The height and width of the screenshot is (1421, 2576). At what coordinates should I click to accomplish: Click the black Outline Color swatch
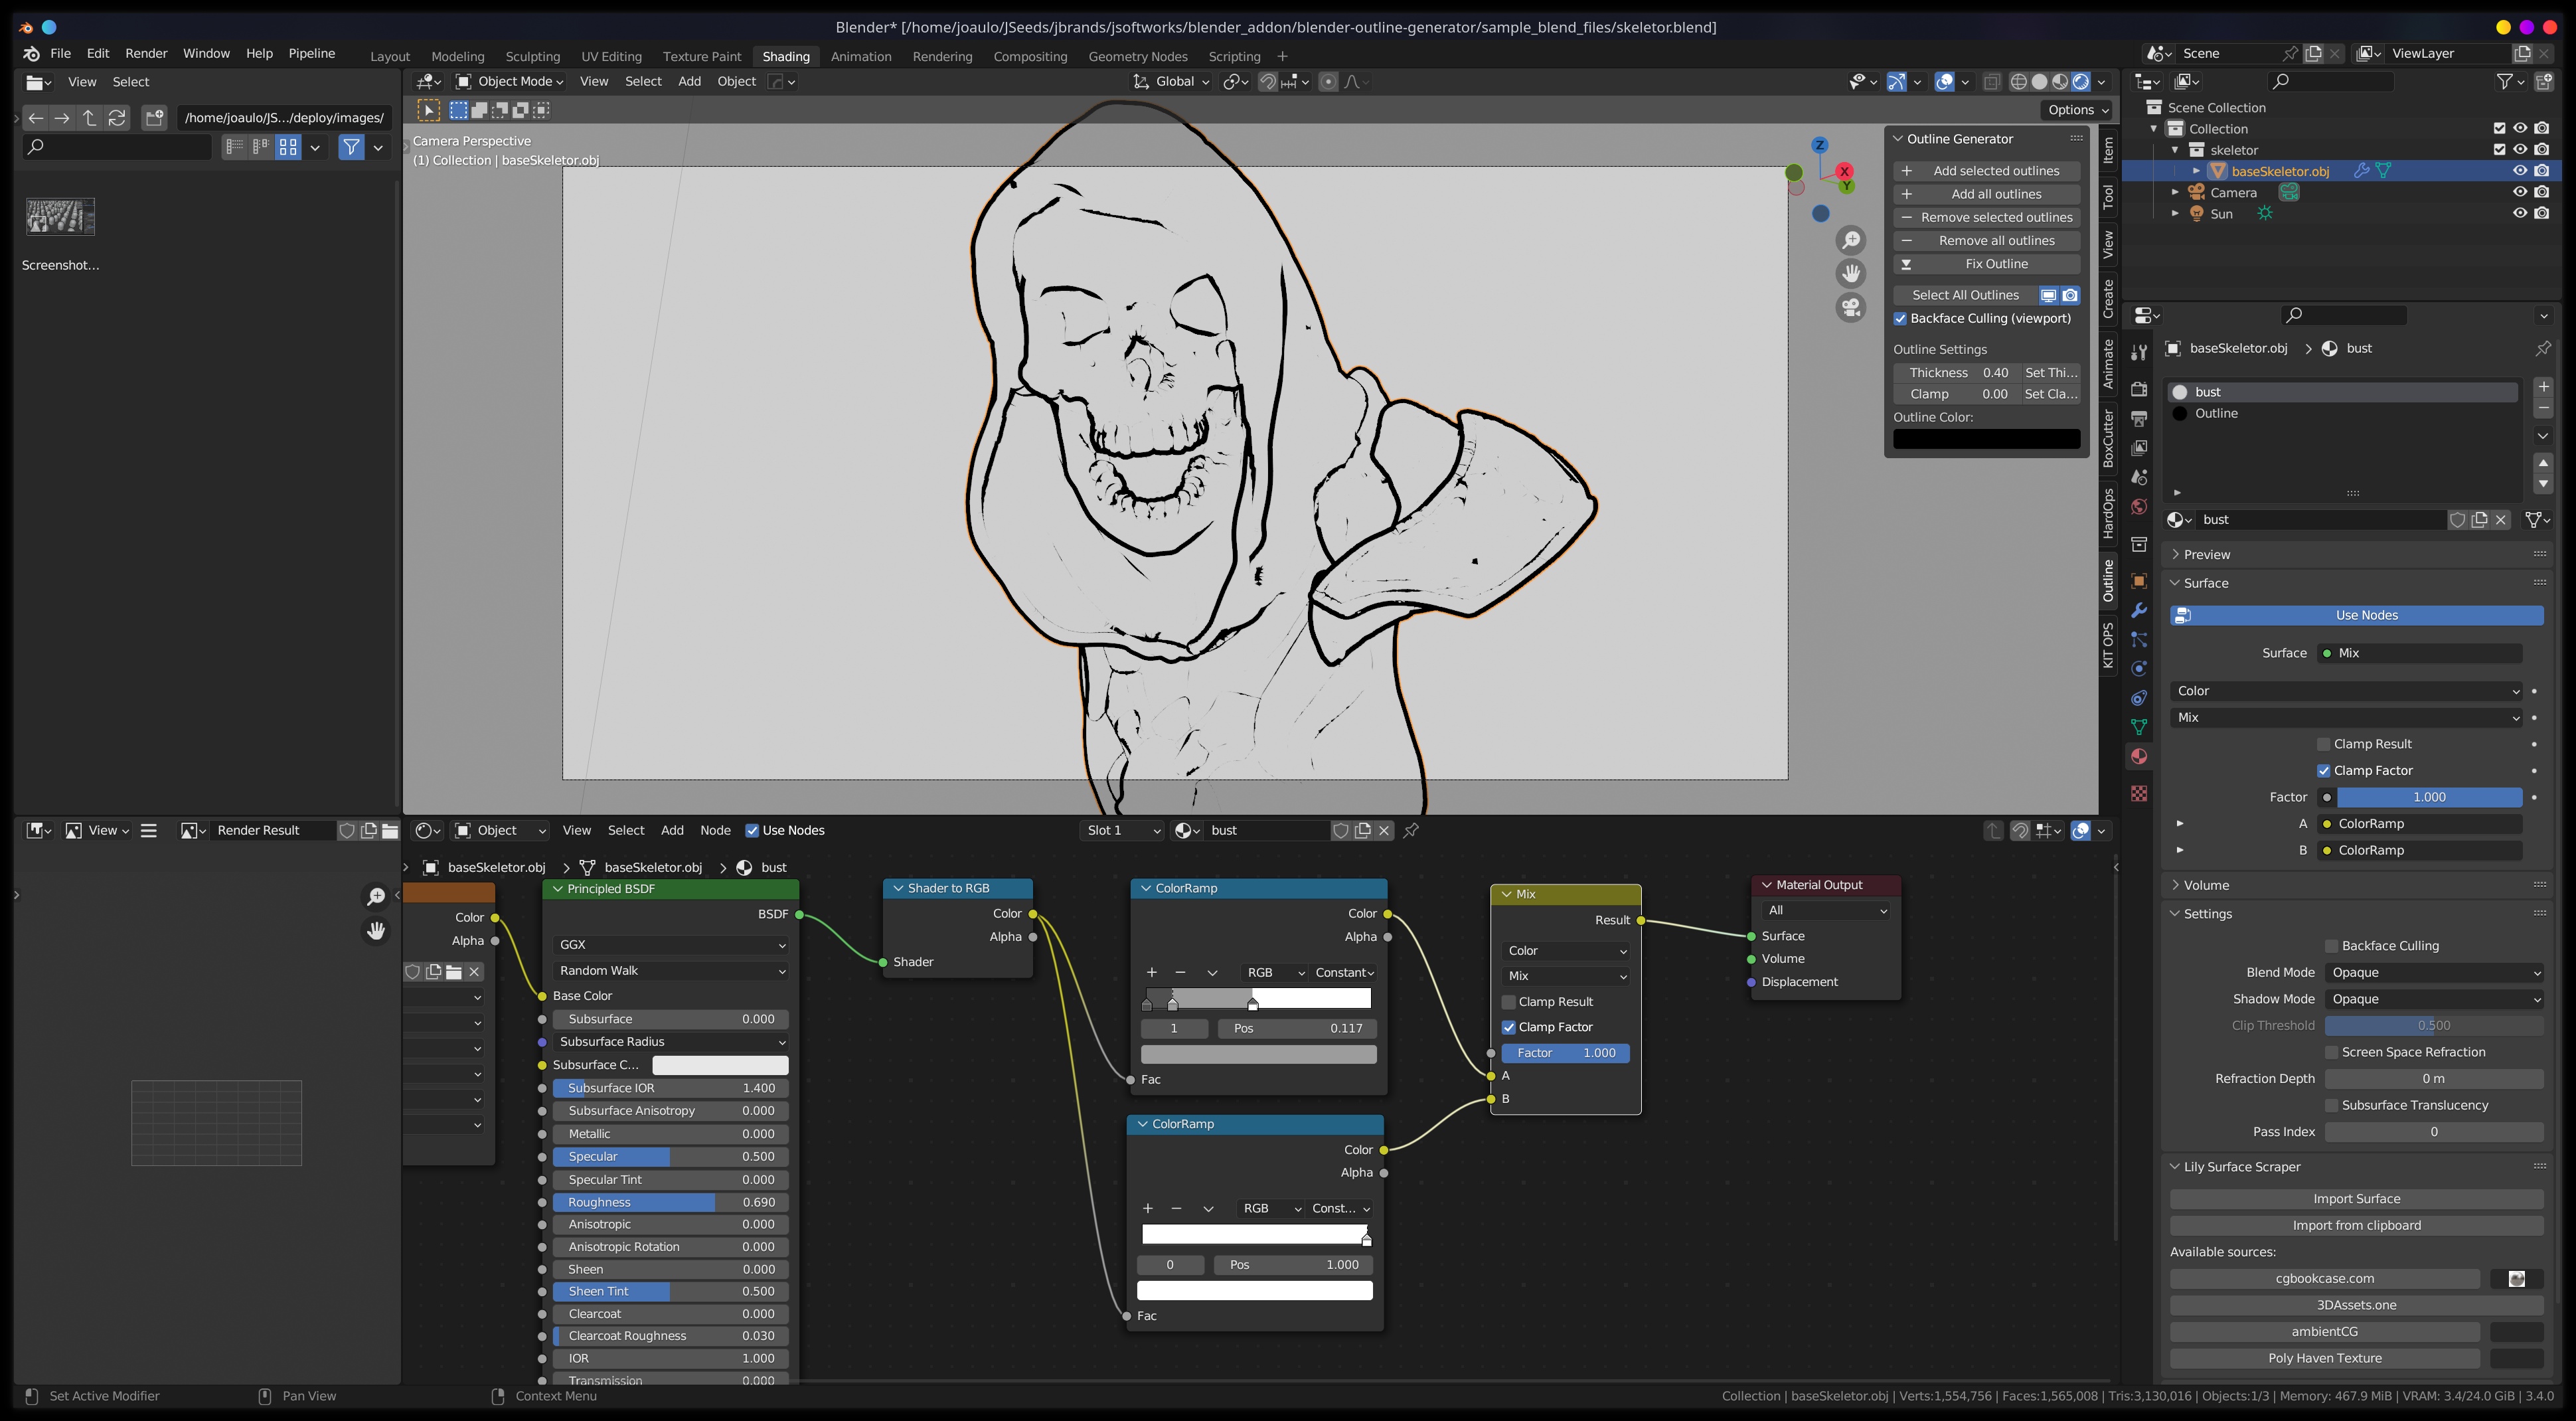[x=1986, y=439]
